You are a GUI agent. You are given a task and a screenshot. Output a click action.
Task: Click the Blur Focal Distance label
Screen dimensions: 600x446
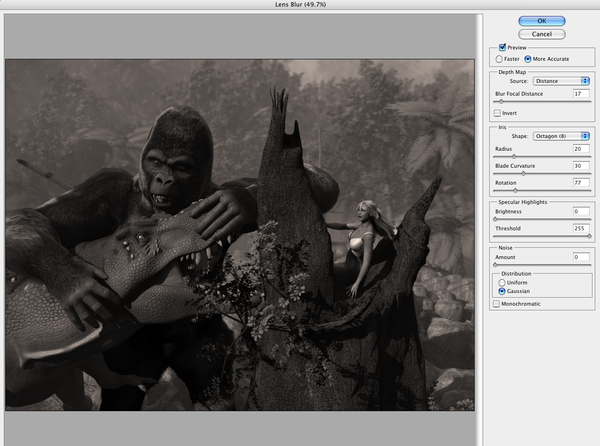519,94
